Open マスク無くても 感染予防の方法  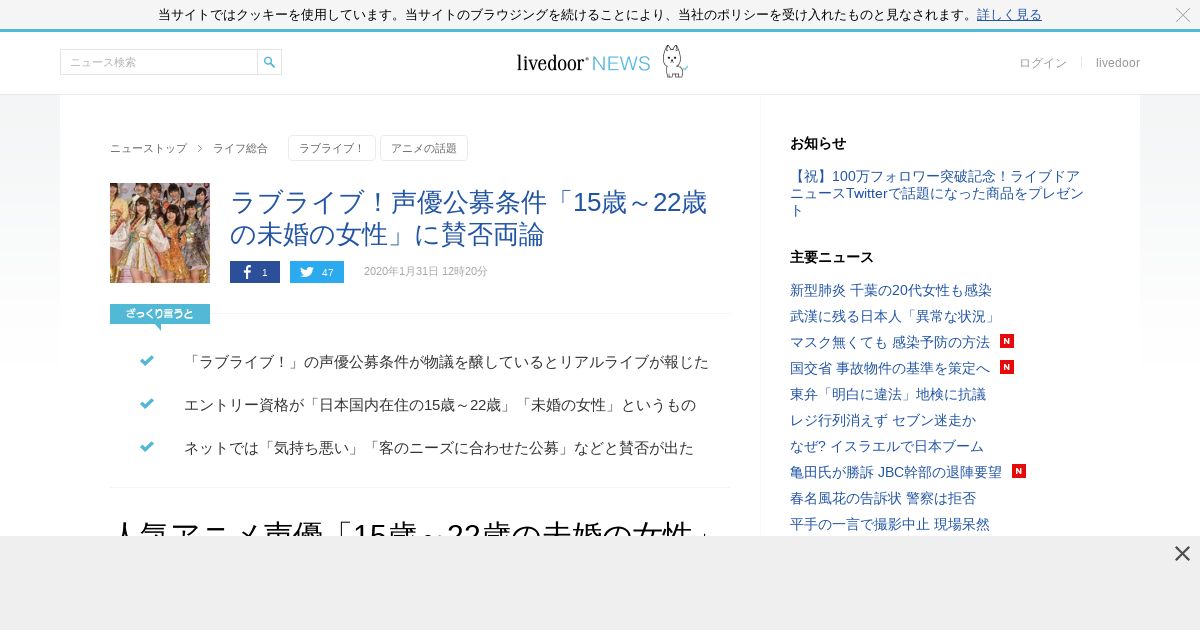890,342
